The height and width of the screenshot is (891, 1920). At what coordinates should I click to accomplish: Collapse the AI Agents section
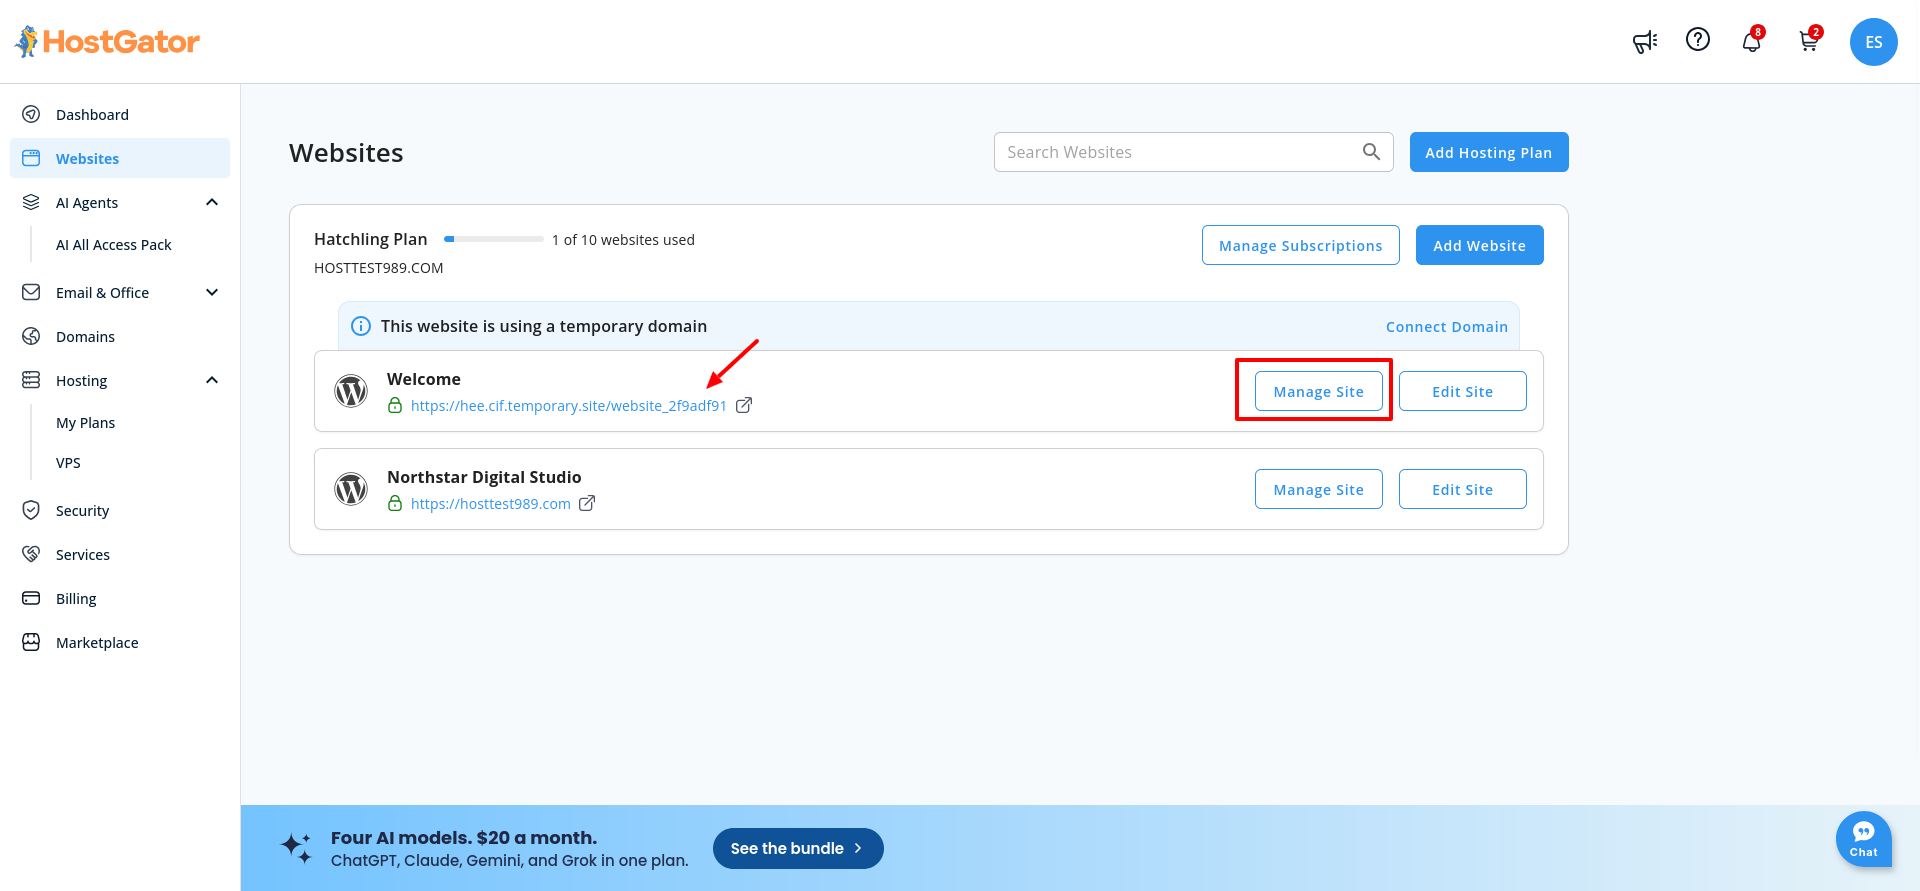212,202
